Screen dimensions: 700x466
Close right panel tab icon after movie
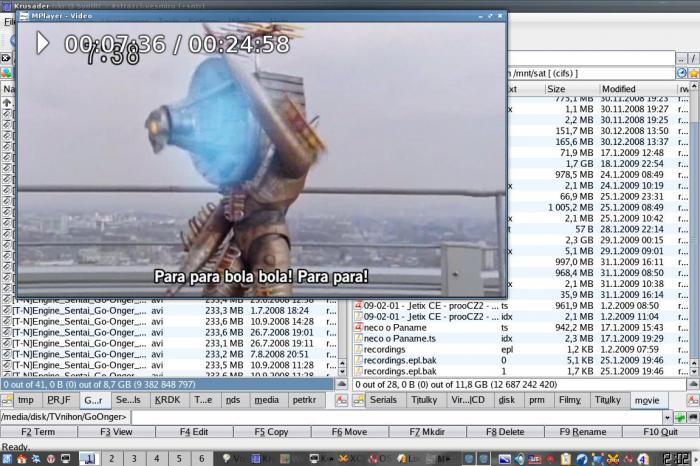[x=693, y=400]
